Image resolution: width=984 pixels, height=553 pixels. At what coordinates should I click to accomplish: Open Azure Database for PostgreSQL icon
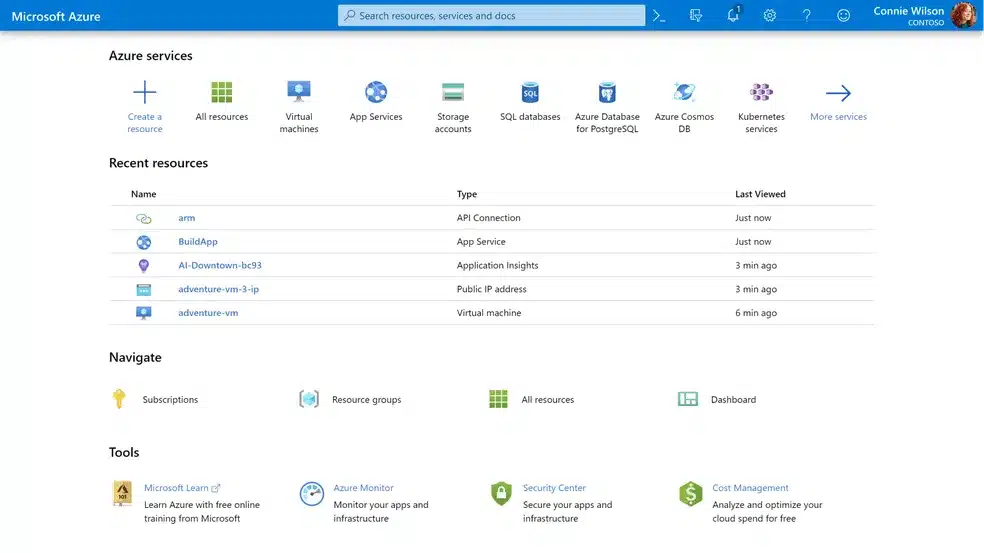point(607,92)
